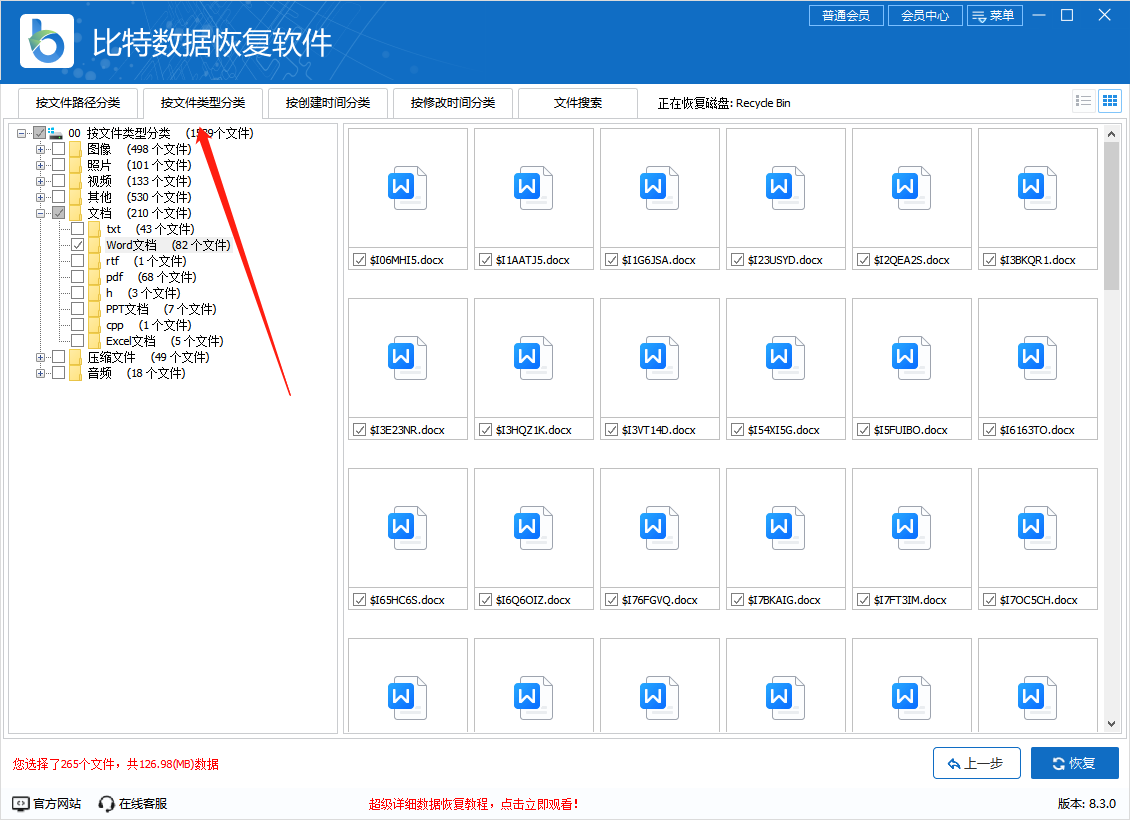Click the 图像 folder icon

(x=76, y=149)
